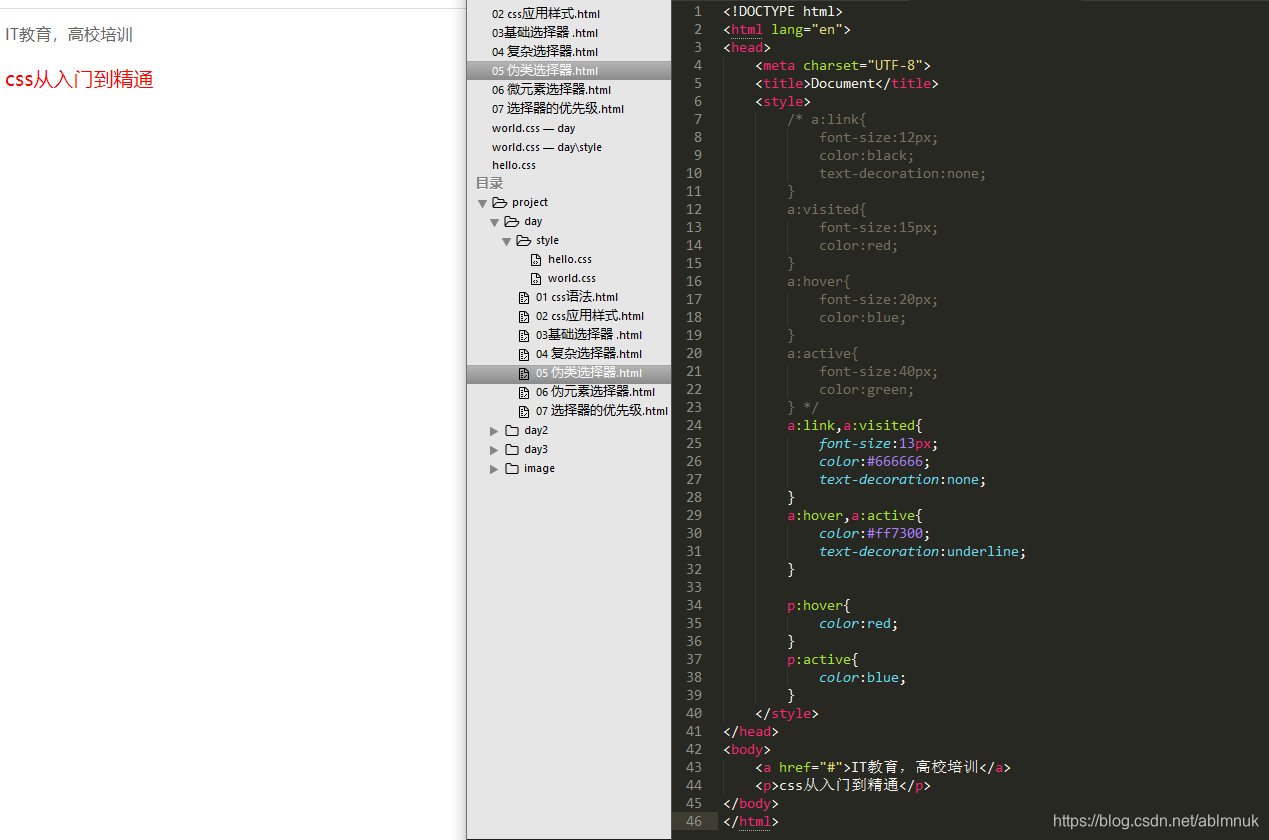This screenshot has height=840, width=1269.
Task: Expand the image folder arrow
Action: (x=494, y=468)
